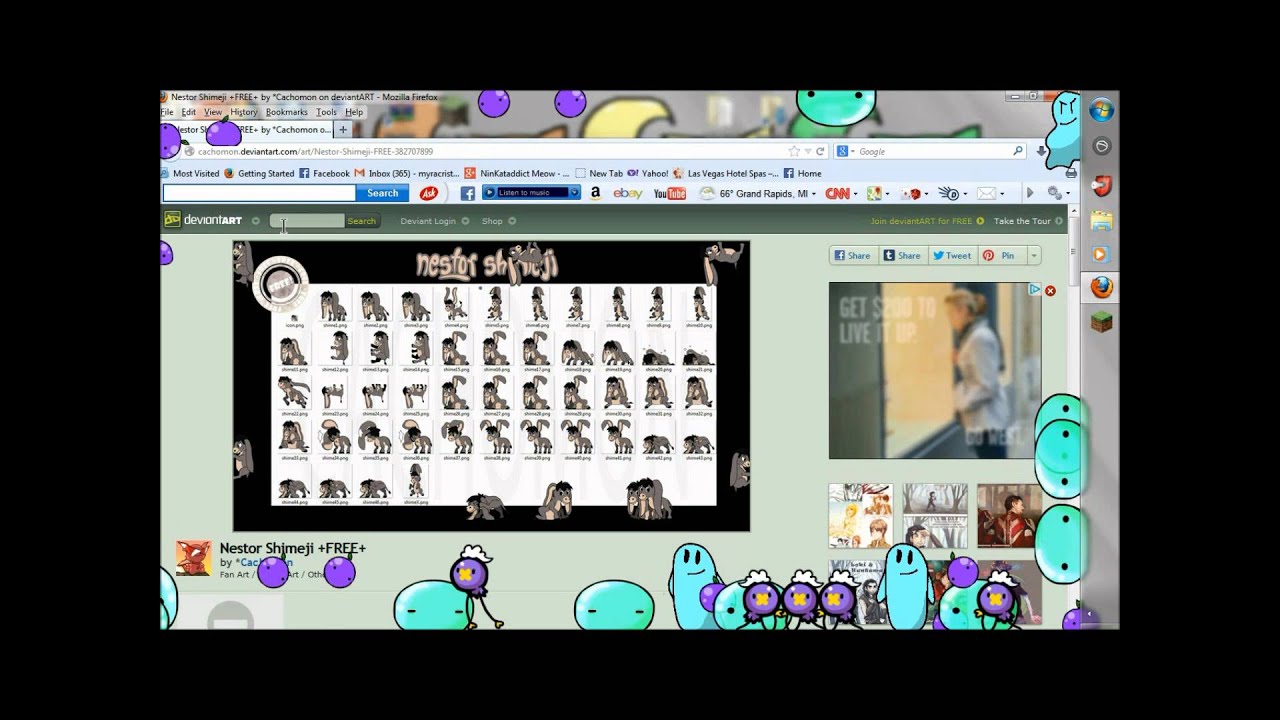Open Windows Explorer folder taskbar icon
The image size is (1280, 720).
tap(1101, 220)
